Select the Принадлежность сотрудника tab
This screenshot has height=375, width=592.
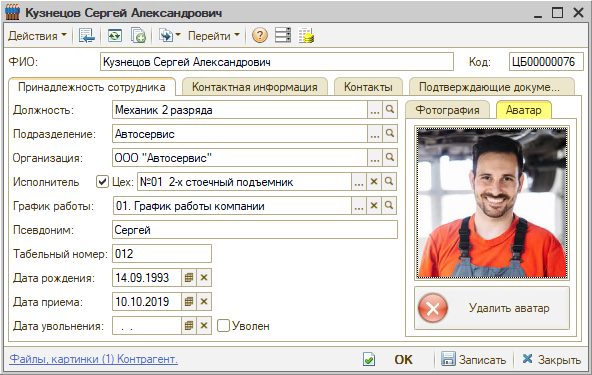tap(92, 87)
